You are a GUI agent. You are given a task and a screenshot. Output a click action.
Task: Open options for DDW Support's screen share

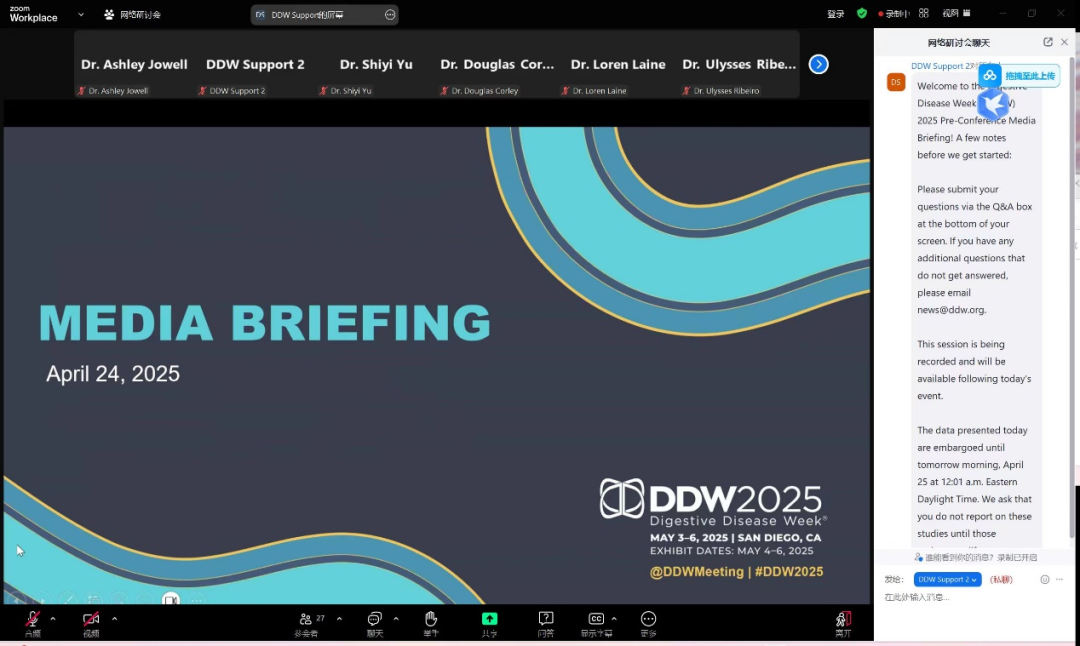390,14
